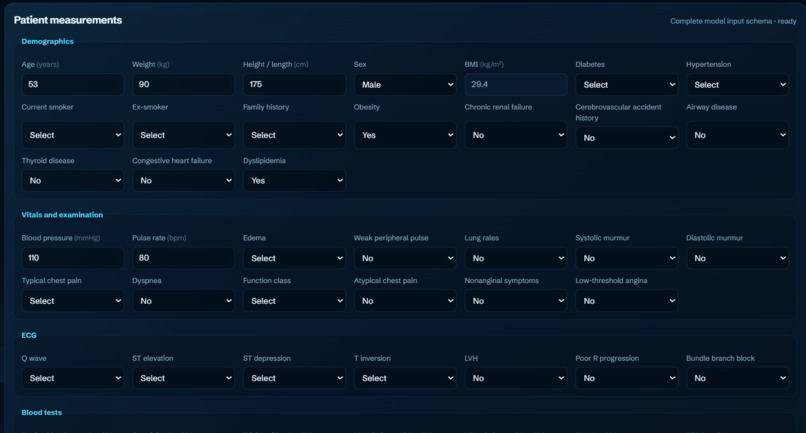Open the Lung rales dropdown
Image resolution: width=806 pixels, height=433 pixels.
pyautogui.click(x=516, y=258)
